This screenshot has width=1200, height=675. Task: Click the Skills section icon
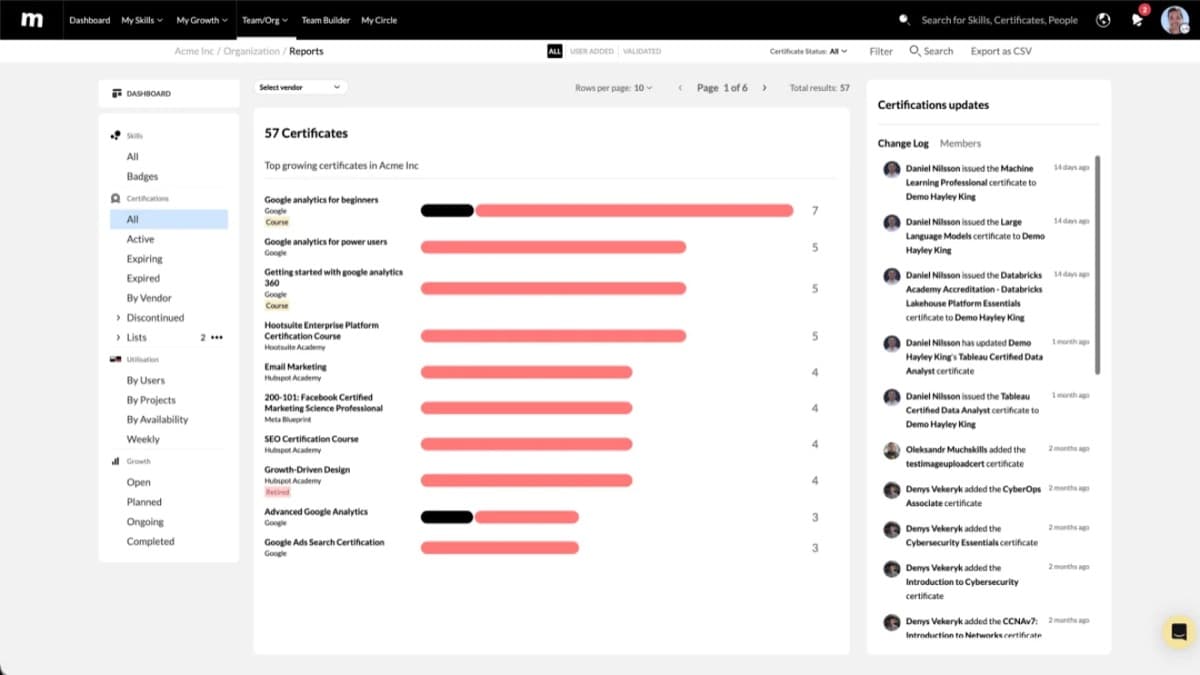coord(116,135)
